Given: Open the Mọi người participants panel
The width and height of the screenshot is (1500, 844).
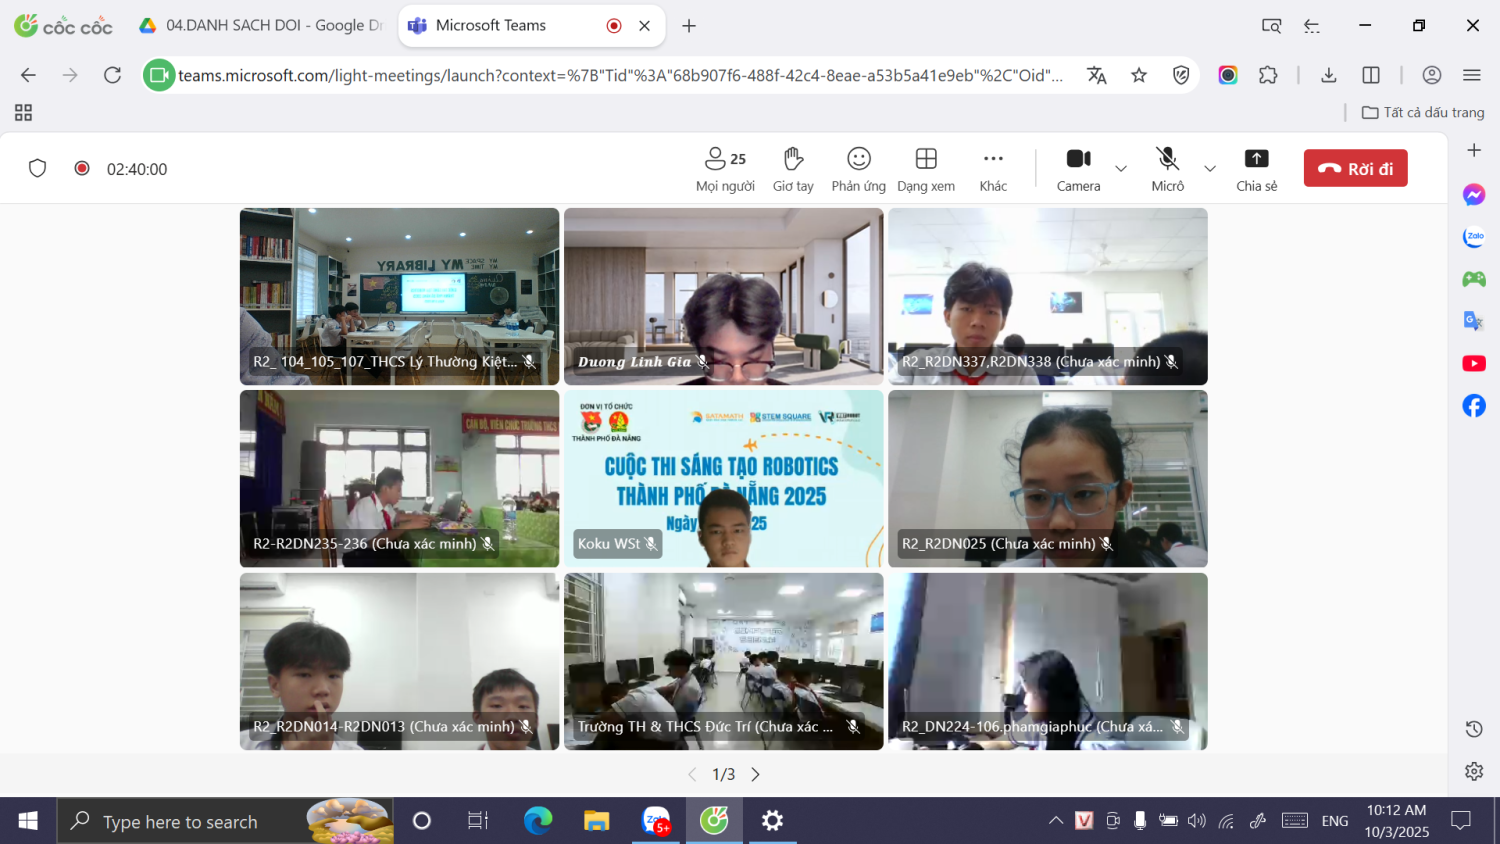Looking at the screenshot, I should pos(725,169).
